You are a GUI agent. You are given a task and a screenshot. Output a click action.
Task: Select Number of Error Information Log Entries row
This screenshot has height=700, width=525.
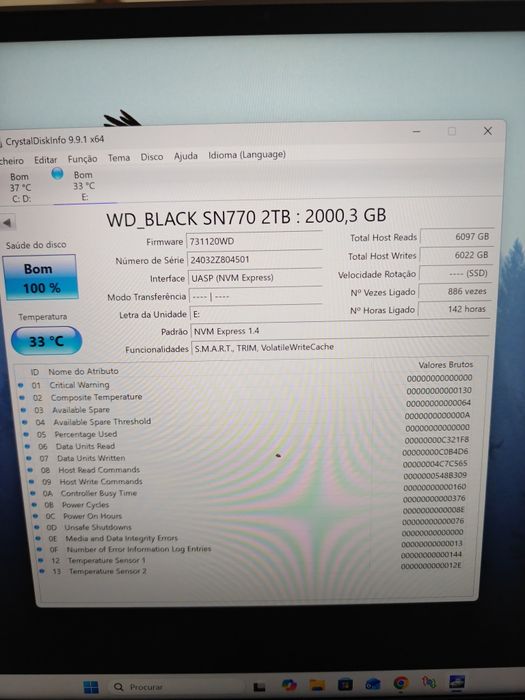[251, 548]
